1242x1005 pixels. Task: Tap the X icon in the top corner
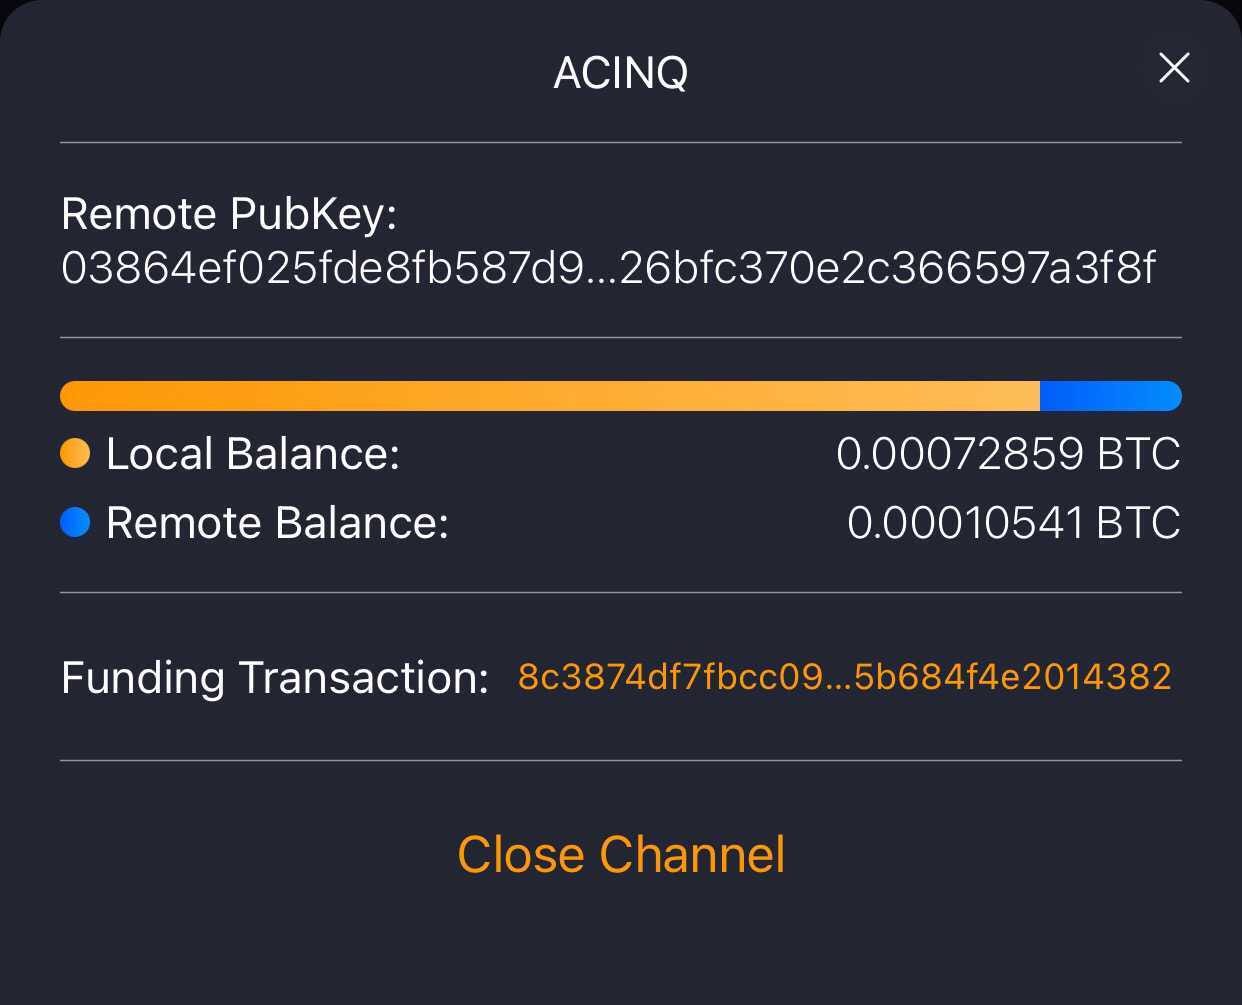coord(1173,69)
